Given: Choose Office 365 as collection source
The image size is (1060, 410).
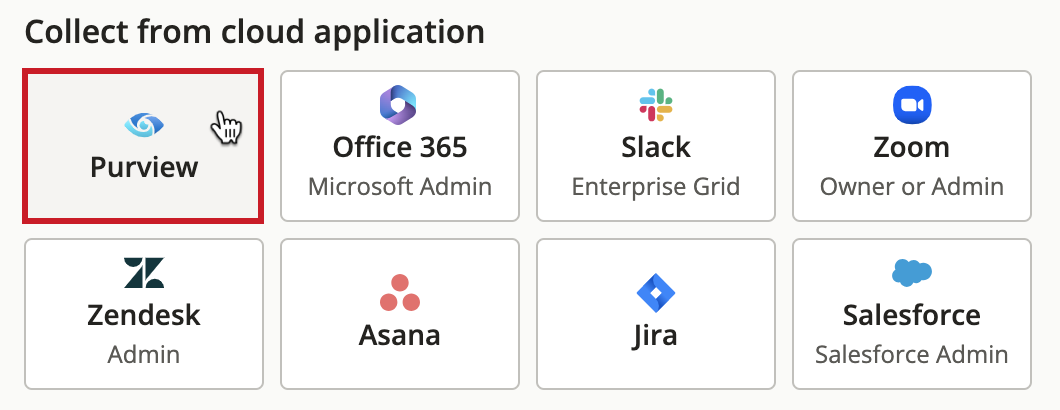Looking at the screenshot, I should [x=400, y=145].
